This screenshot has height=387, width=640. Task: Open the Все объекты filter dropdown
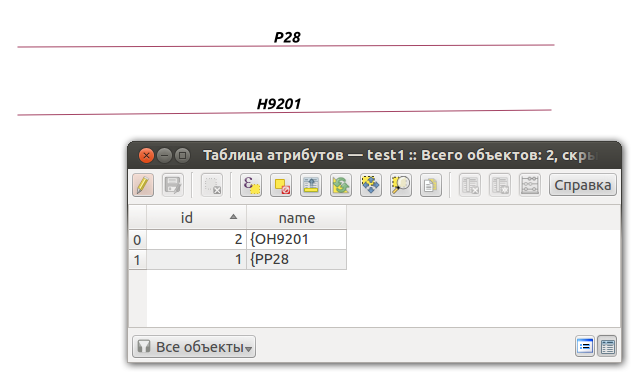[194, 347]
